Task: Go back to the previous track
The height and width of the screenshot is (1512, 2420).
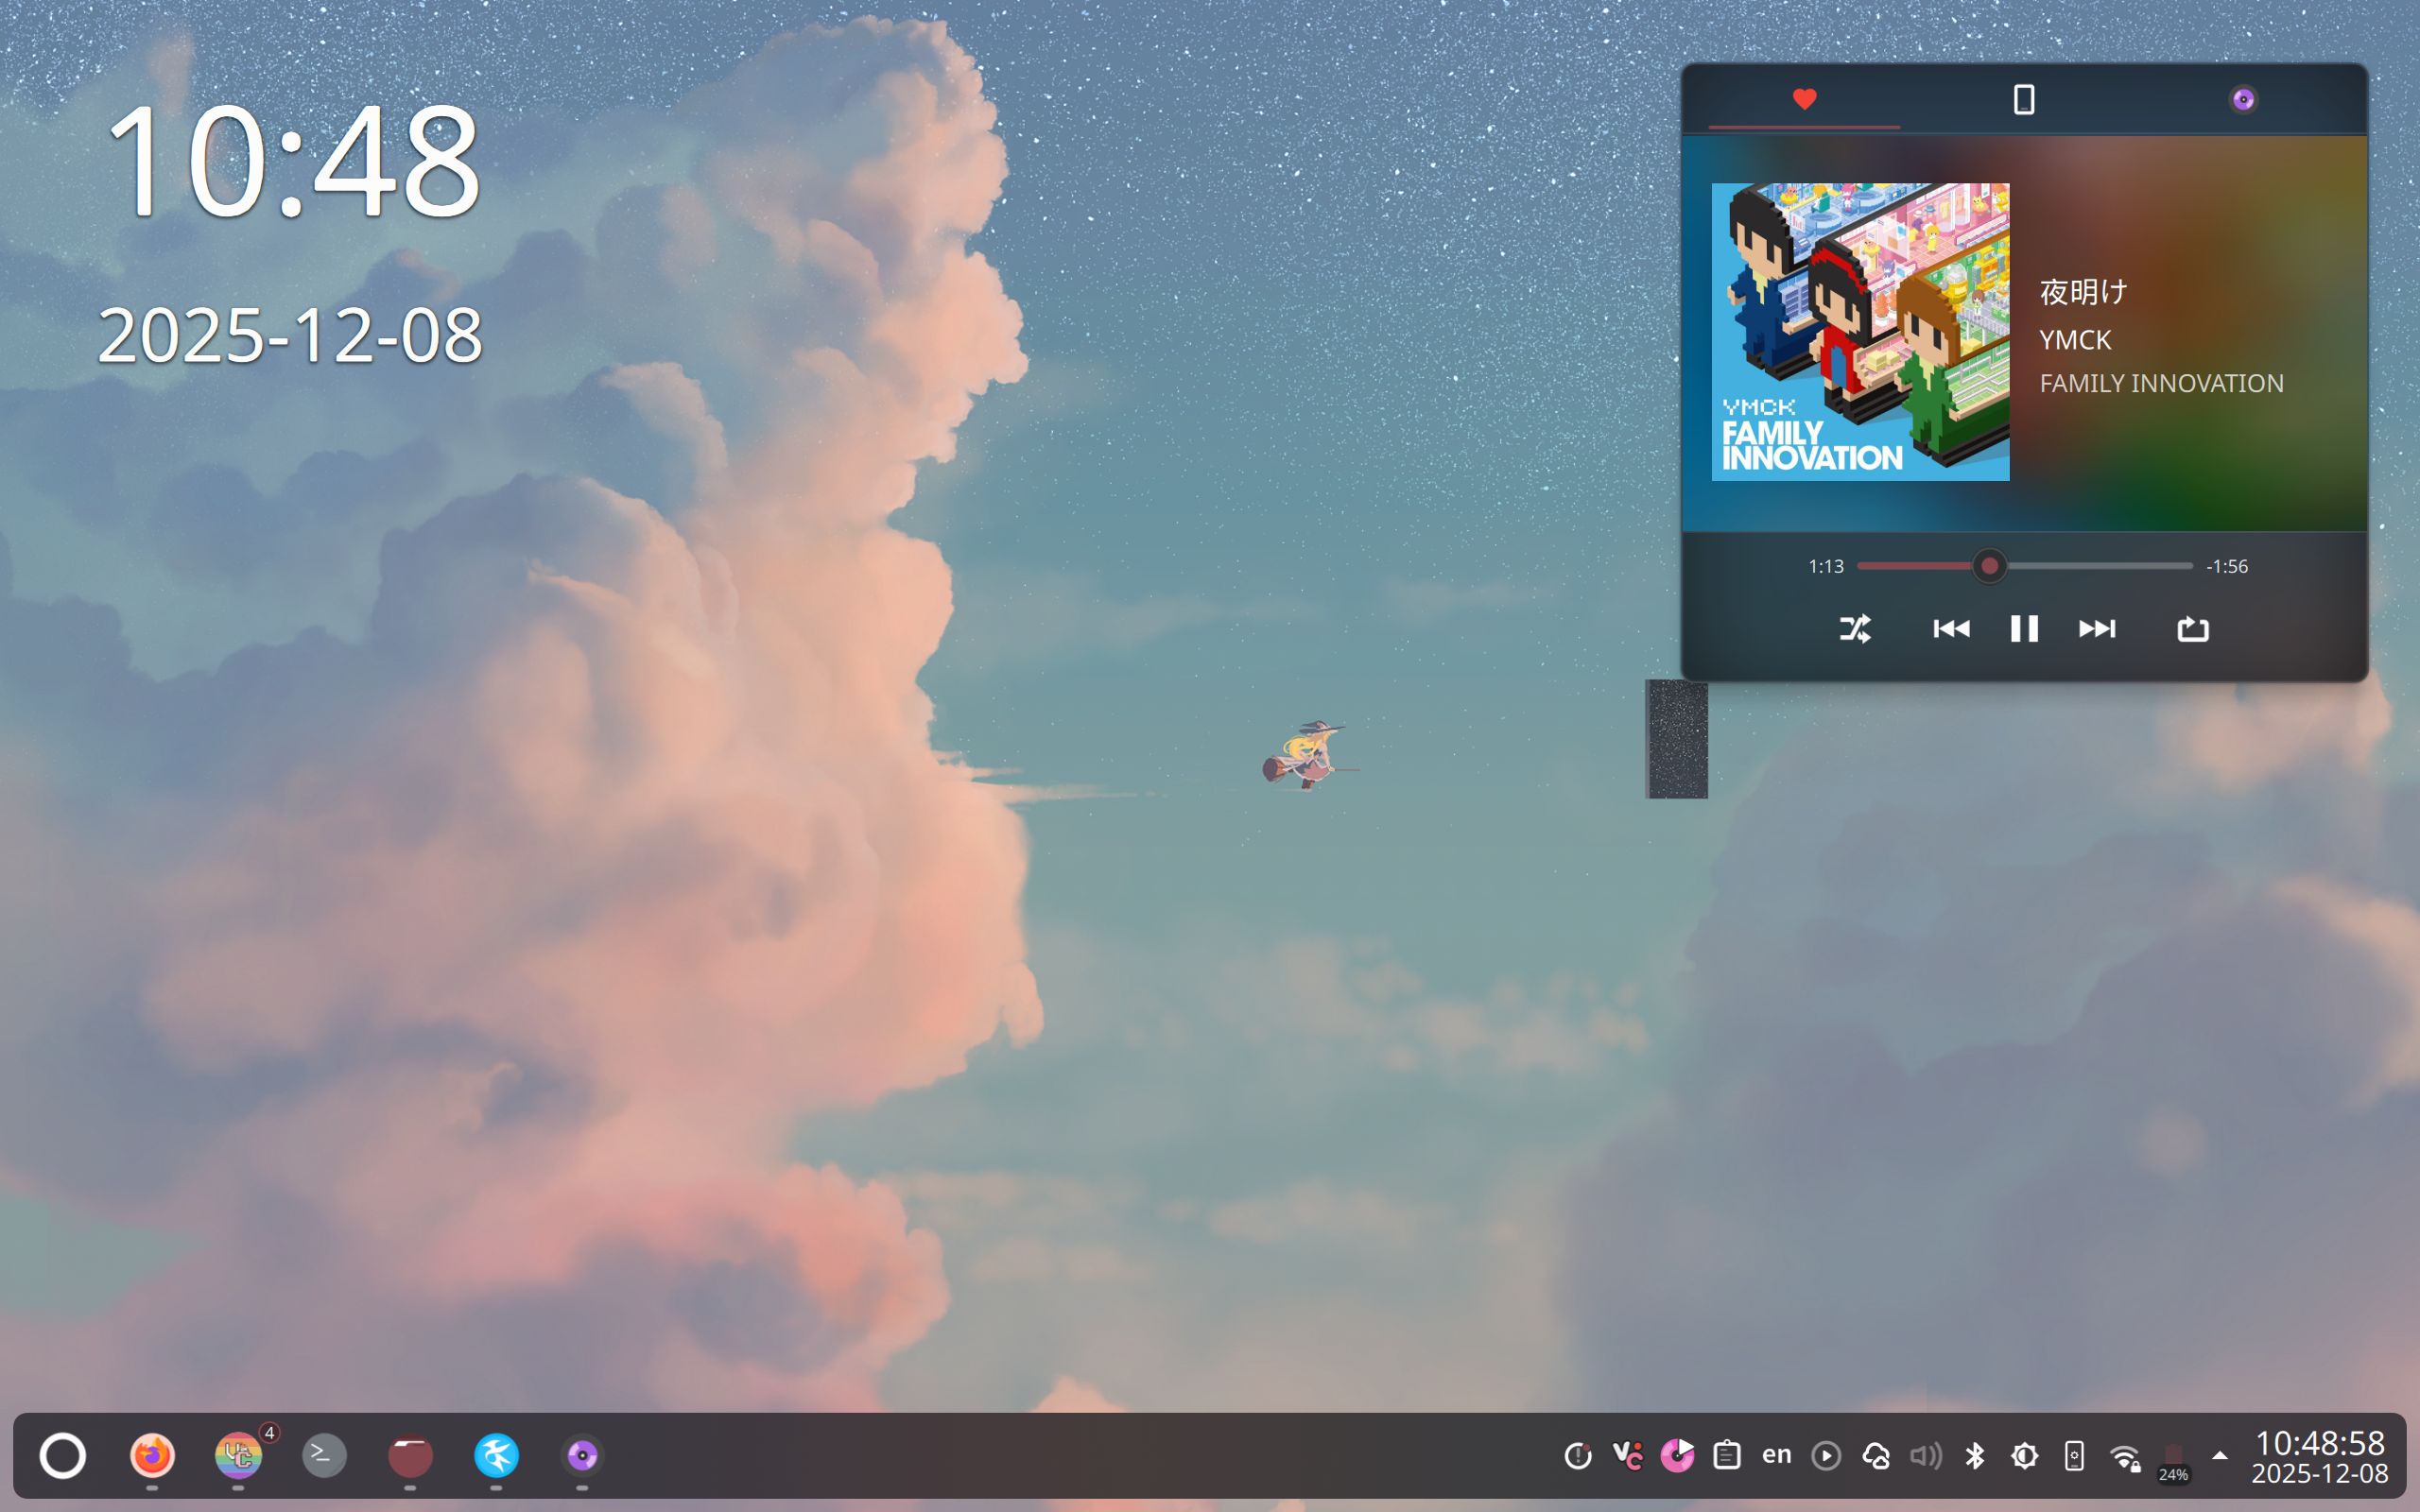Action: point(1951,629)
